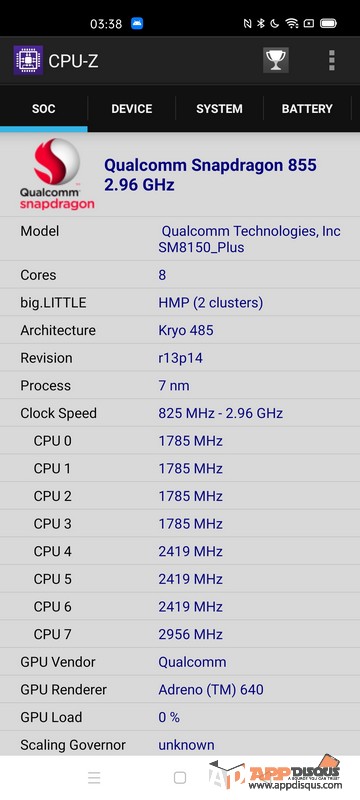Switch to the SYSTEM tab

click(x=219, y=109)
